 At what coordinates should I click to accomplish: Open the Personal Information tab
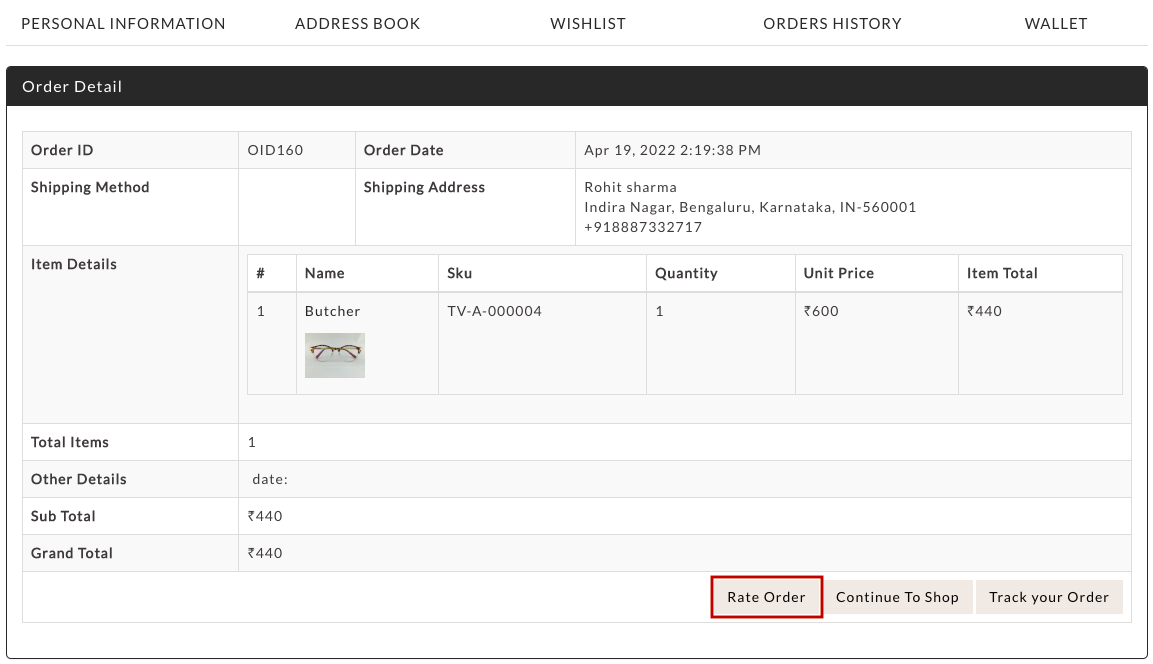(123, 23)
